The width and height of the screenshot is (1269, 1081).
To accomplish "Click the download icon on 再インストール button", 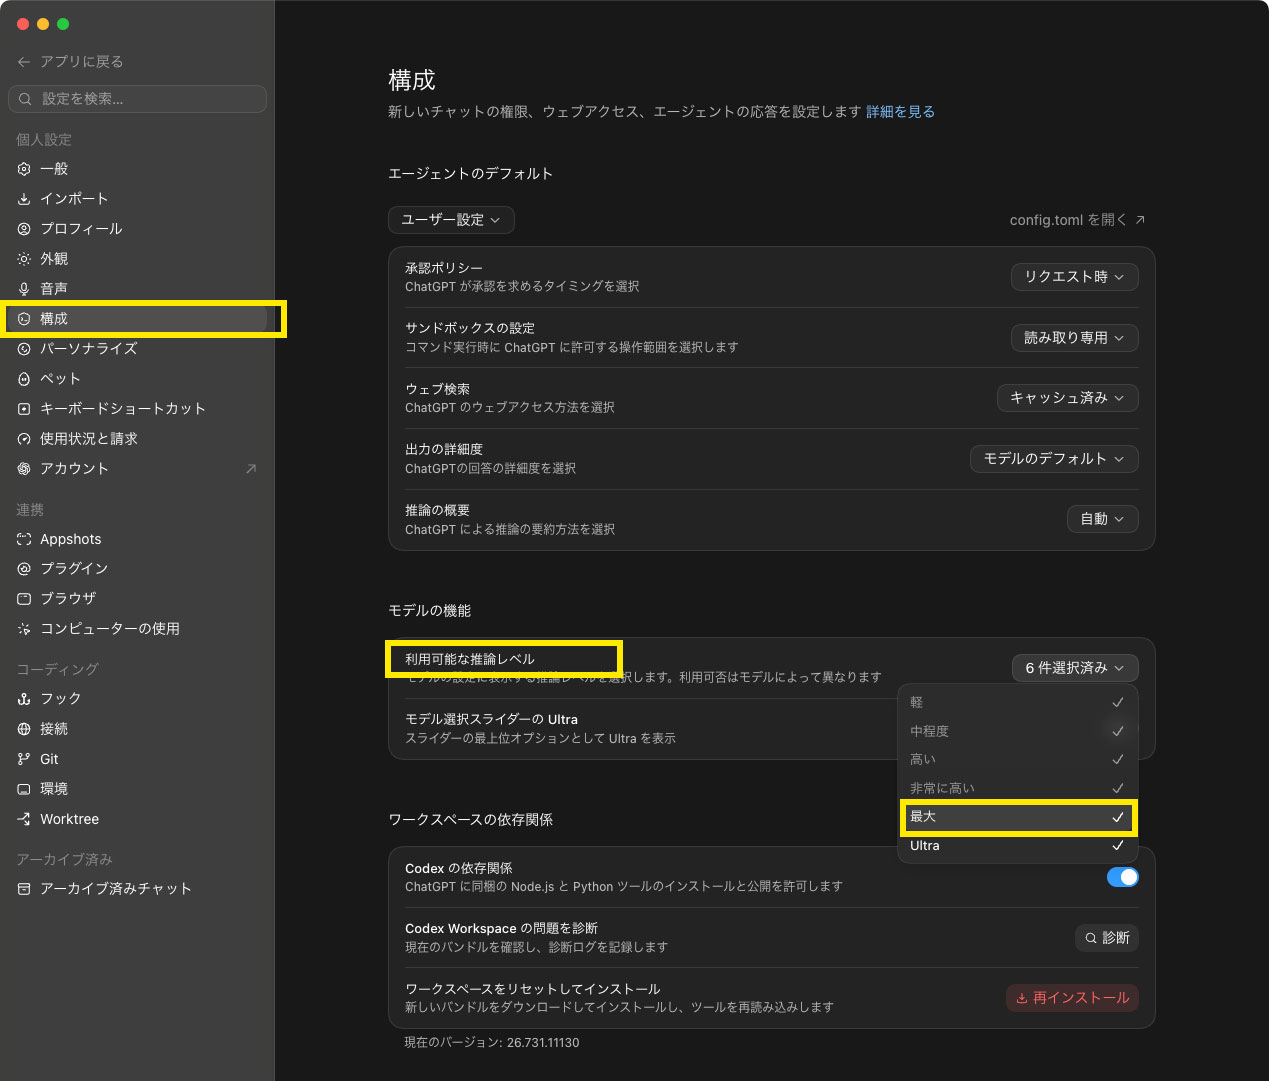I will click(x=1022, y=998).
